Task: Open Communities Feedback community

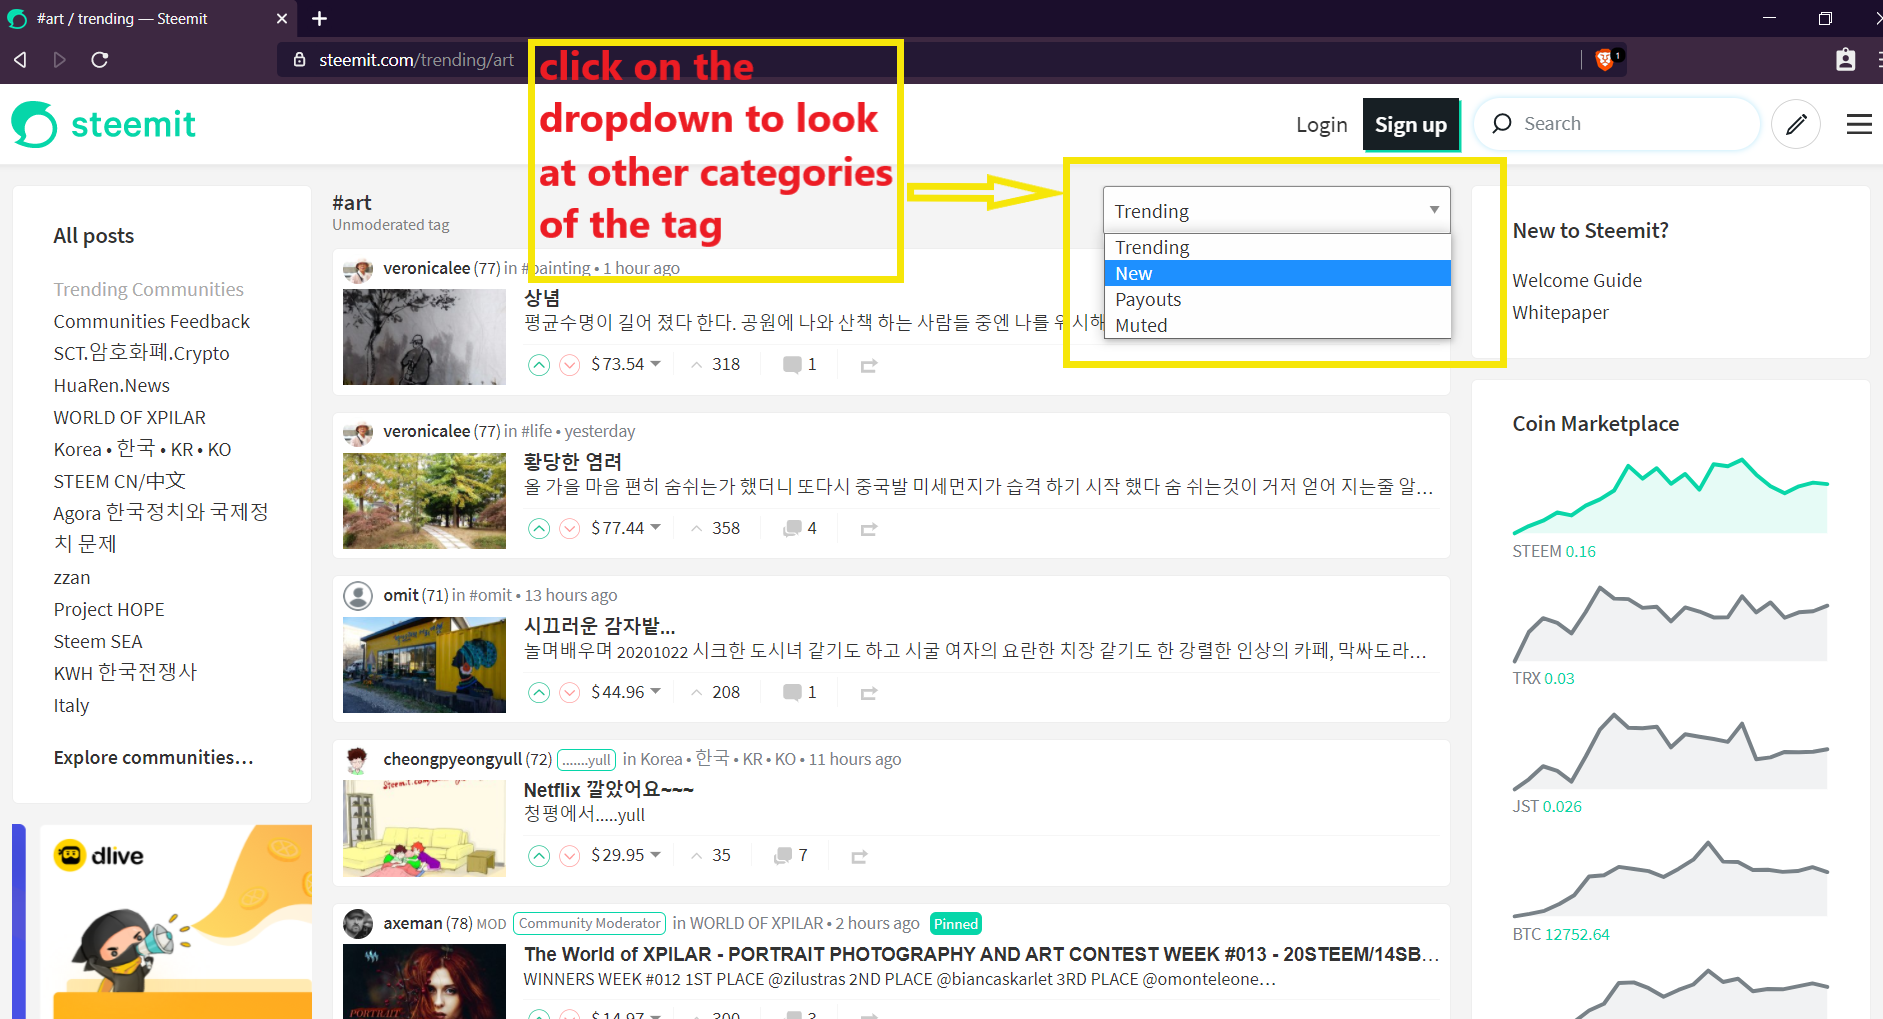Action: [x=151, y=322]
